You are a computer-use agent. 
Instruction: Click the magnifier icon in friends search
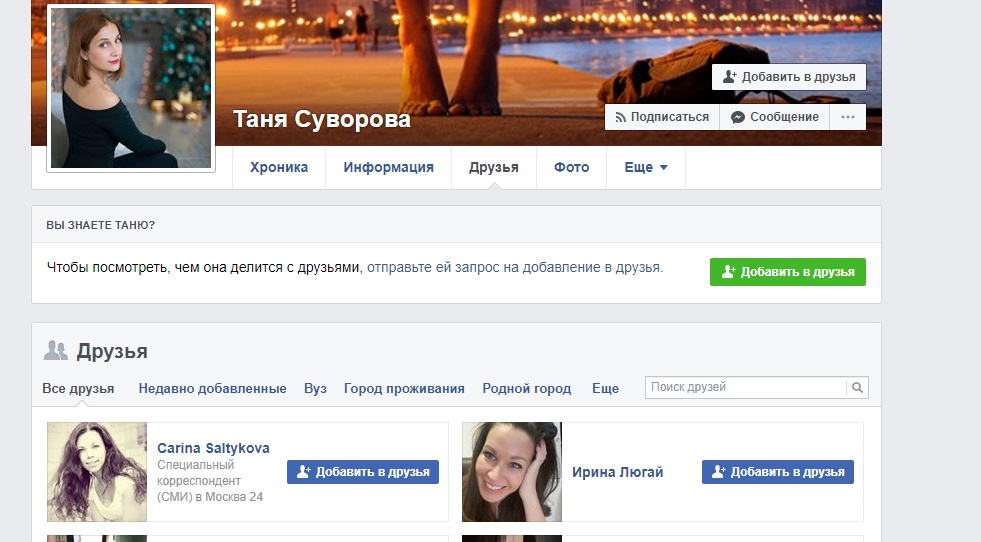pyautogui.click(x=857, y=388)
